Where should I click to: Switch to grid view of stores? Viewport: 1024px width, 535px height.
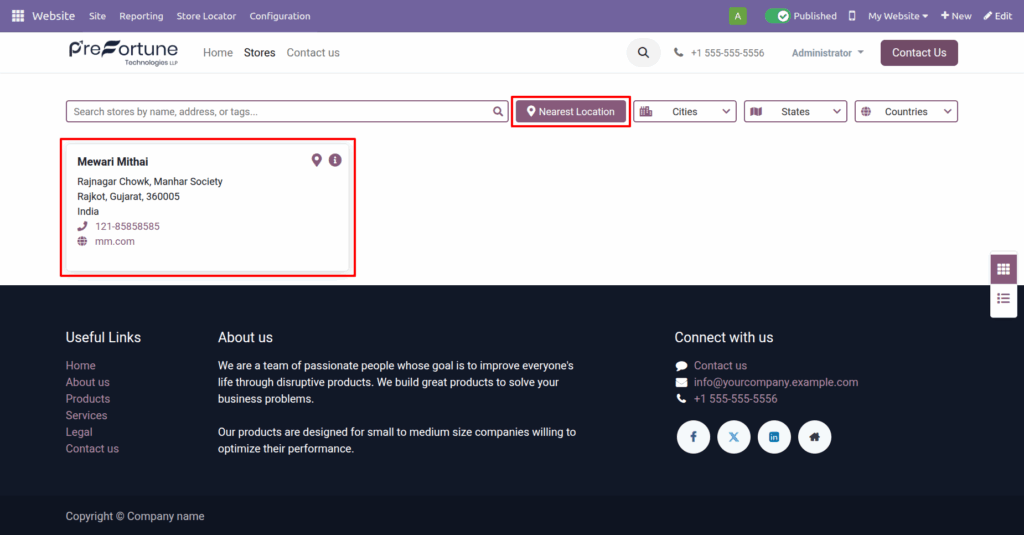[1004, 269]
